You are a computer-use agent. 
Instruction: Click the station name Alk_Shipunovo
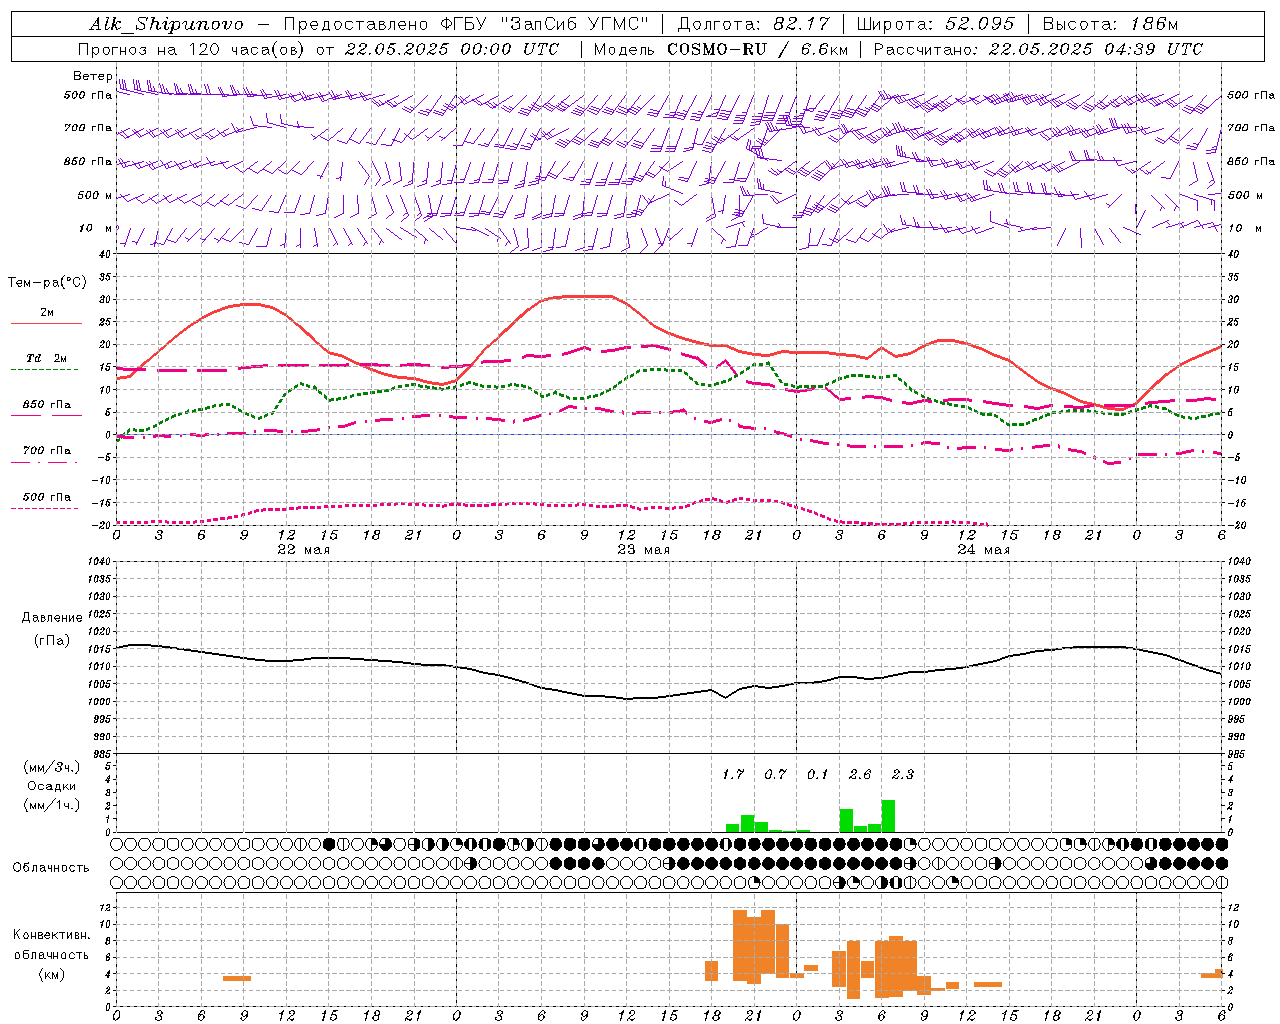(x=166, y=24)
